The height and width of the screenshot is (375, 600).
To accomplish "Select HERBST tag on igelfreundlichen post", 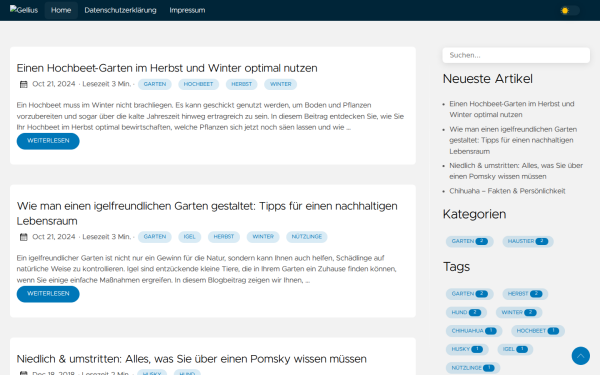I will point(224,237).
